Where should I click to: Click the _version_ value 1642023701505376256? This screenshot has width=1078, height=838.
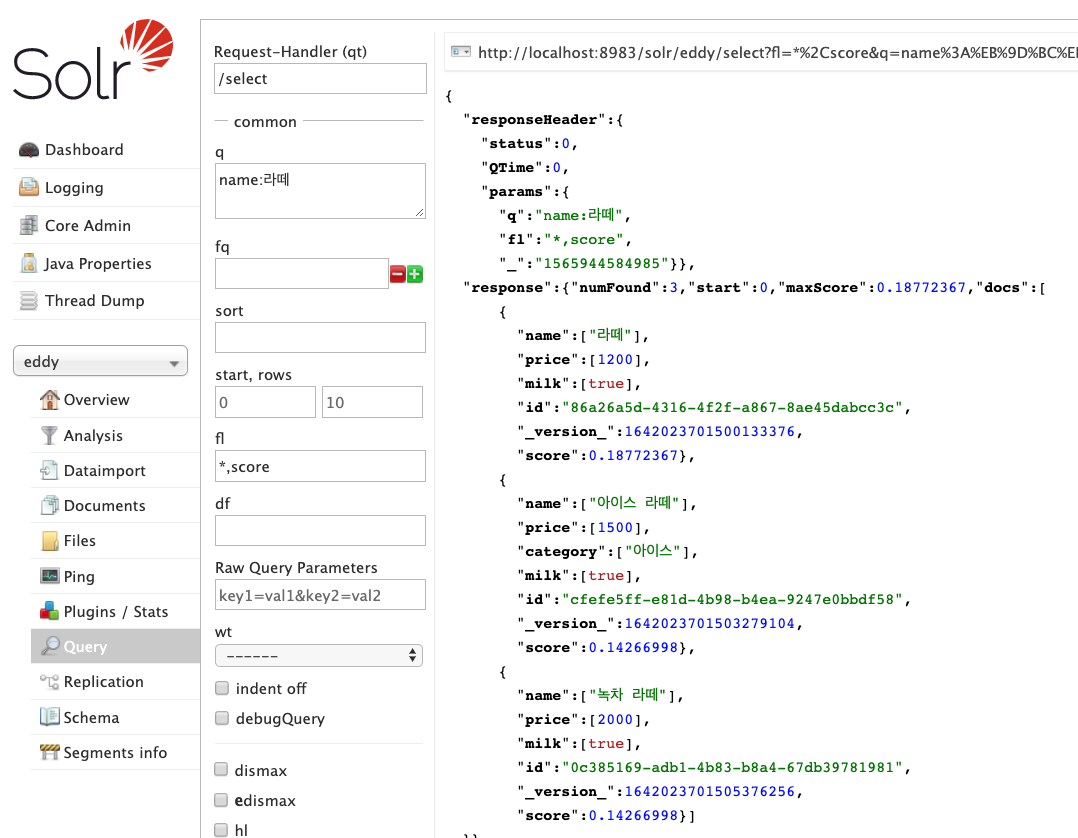tap(710, 791)
